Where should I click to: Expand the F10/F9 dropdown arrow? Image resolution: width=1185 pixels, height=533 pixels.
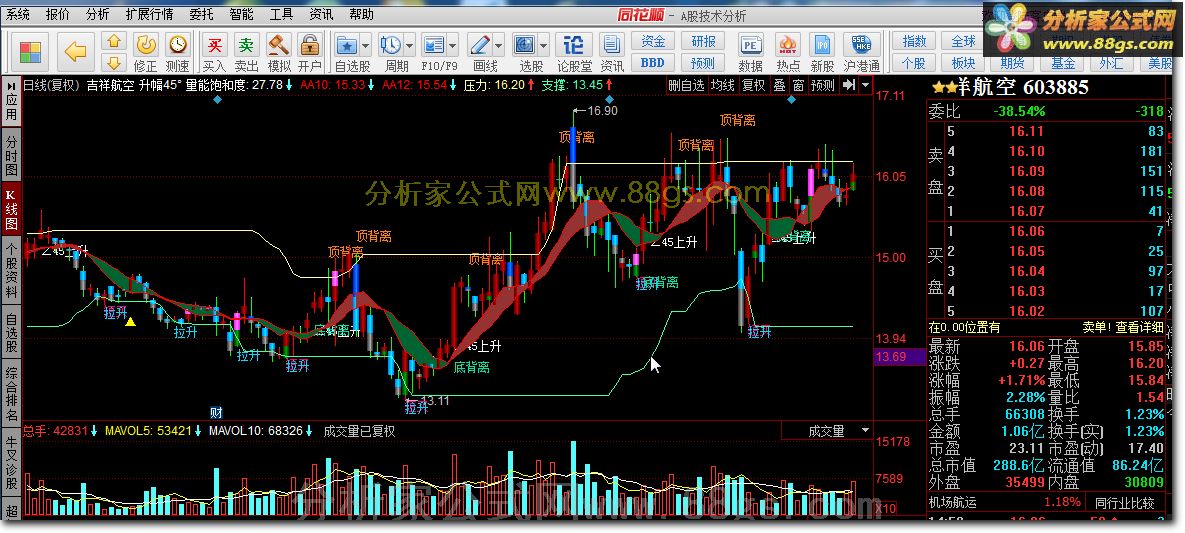click(x=453, y=45)
